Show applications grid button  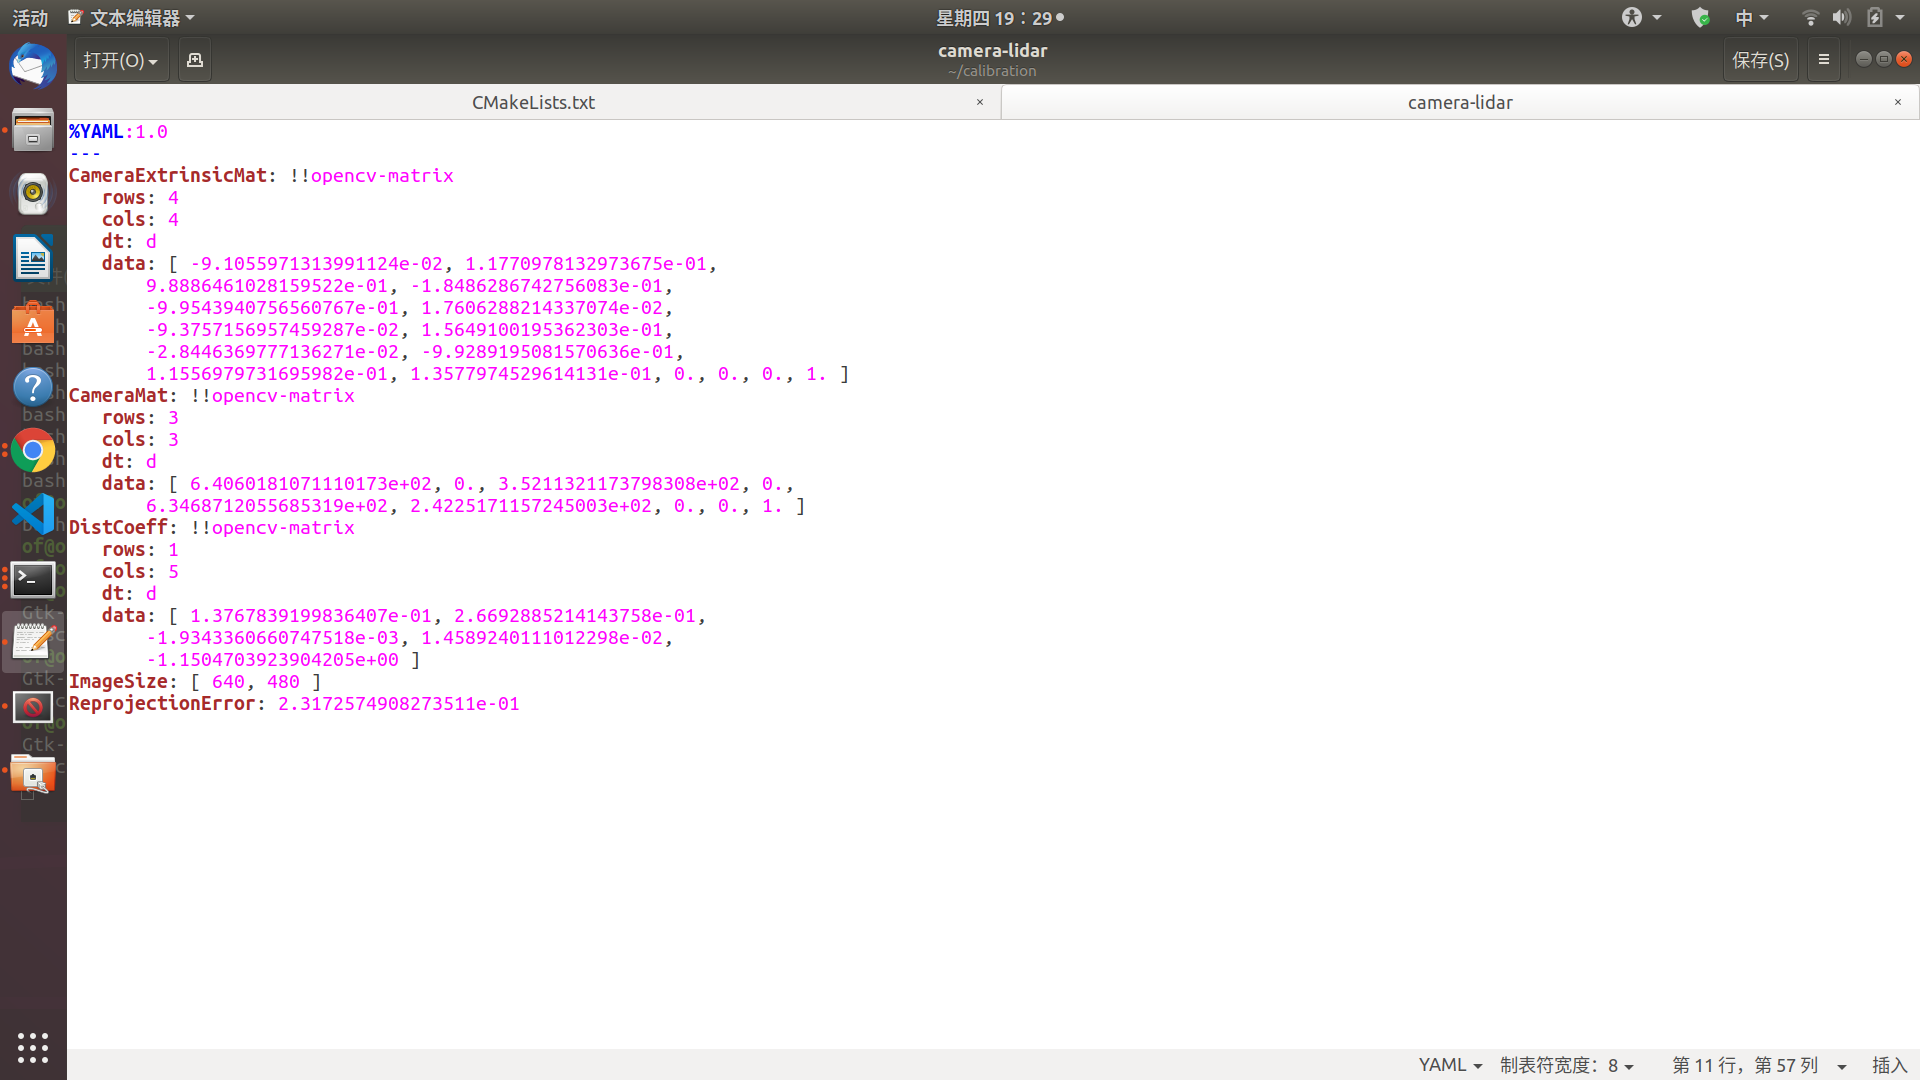coord(33,1047)
